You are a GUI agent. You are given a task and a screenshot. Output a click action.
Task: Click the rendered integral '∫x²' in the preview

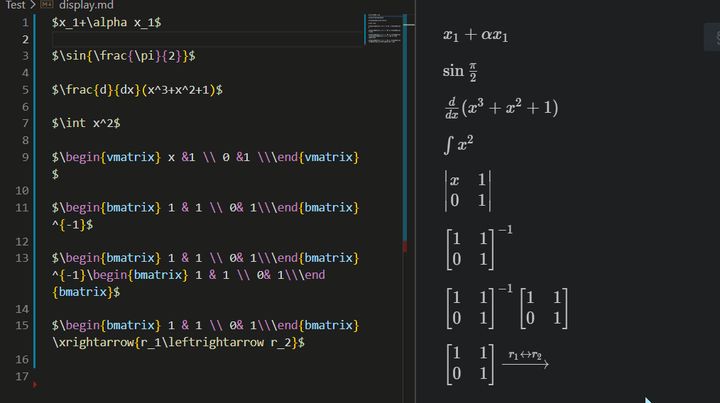point(458,145)
